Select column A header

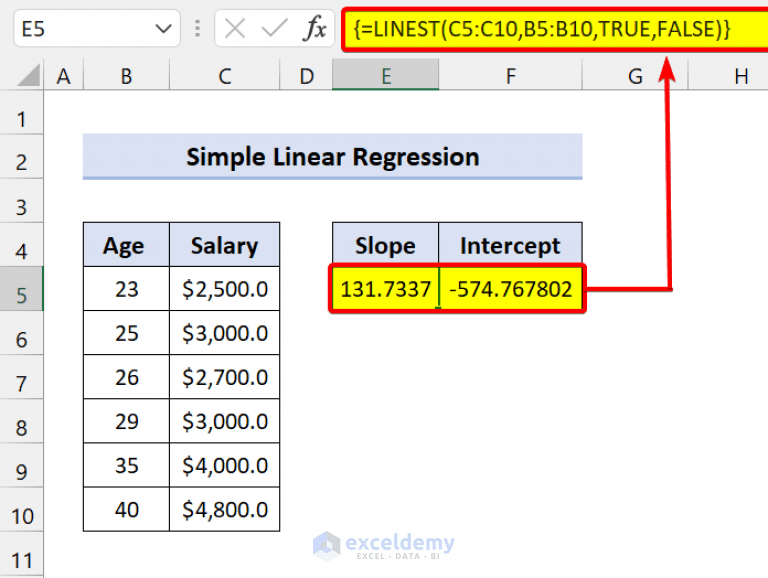[64, 76]
